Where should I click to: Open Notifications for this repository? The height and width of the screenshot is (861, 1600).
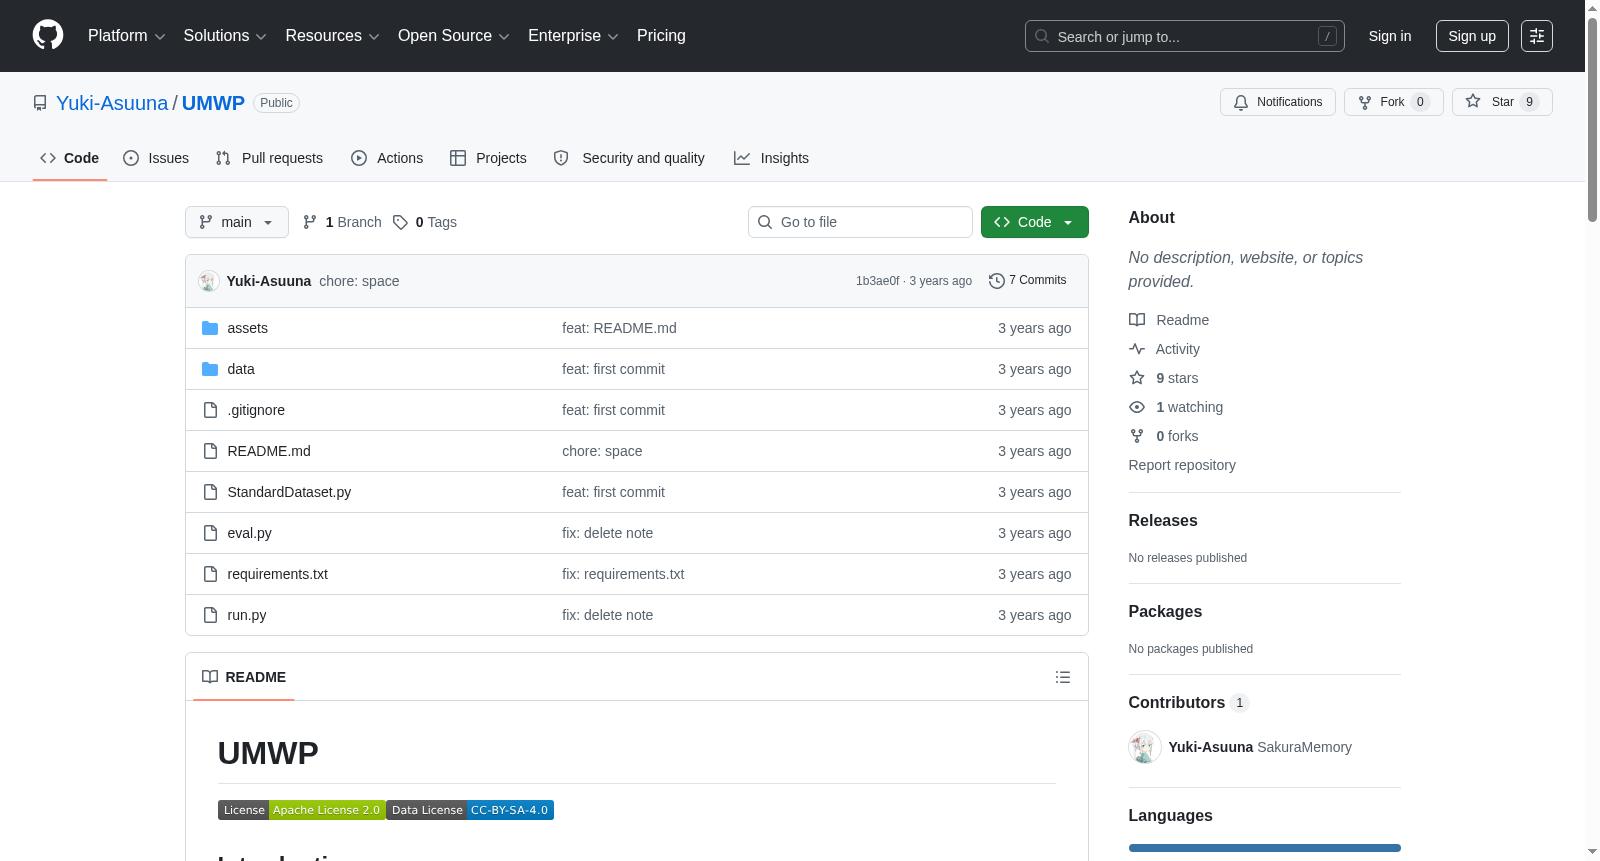point(1278,102)
